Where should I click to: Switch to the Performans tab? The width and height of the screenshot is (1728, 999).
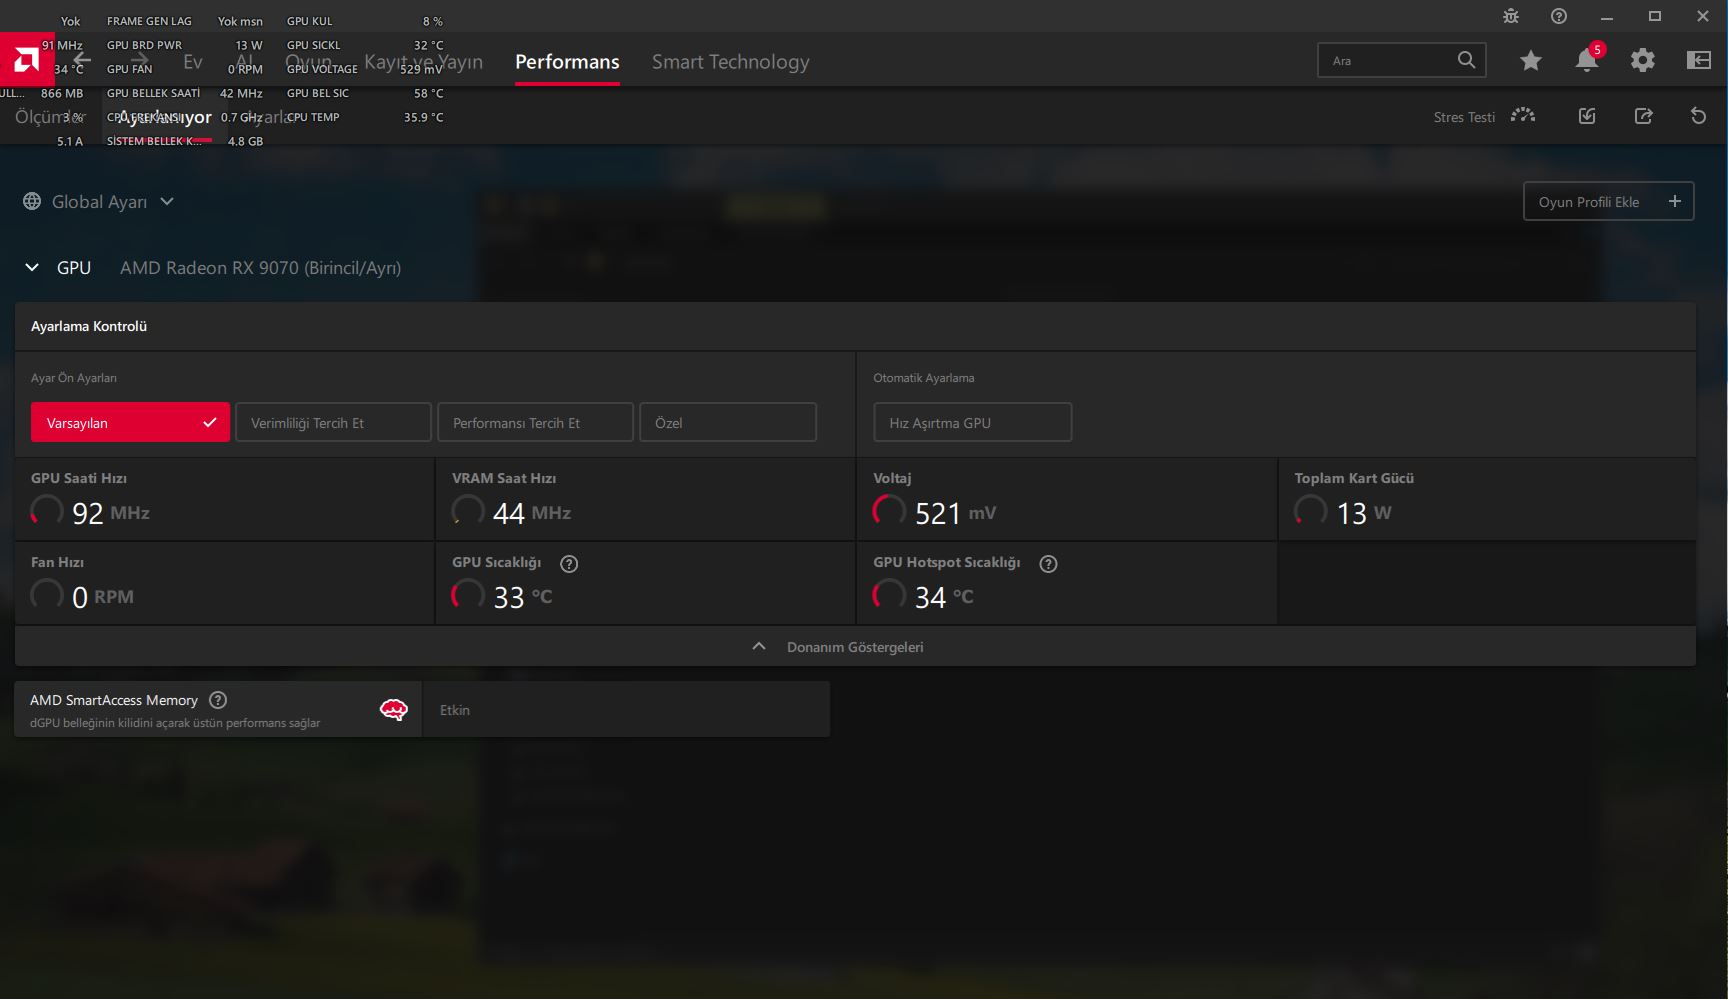tap(567, 61)
